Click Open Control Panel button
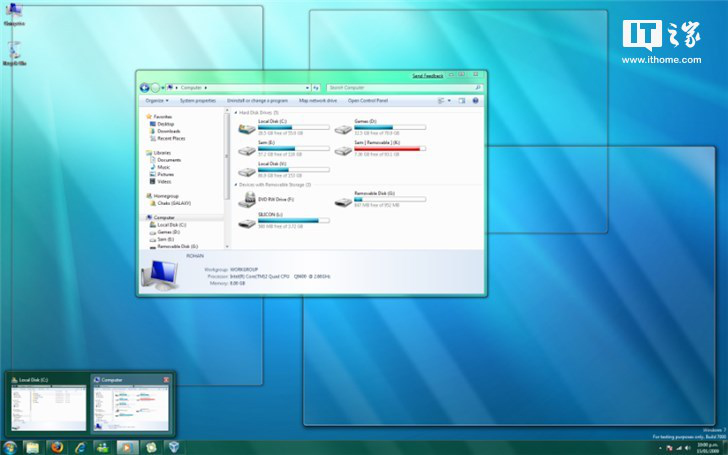 coord(367,100)
